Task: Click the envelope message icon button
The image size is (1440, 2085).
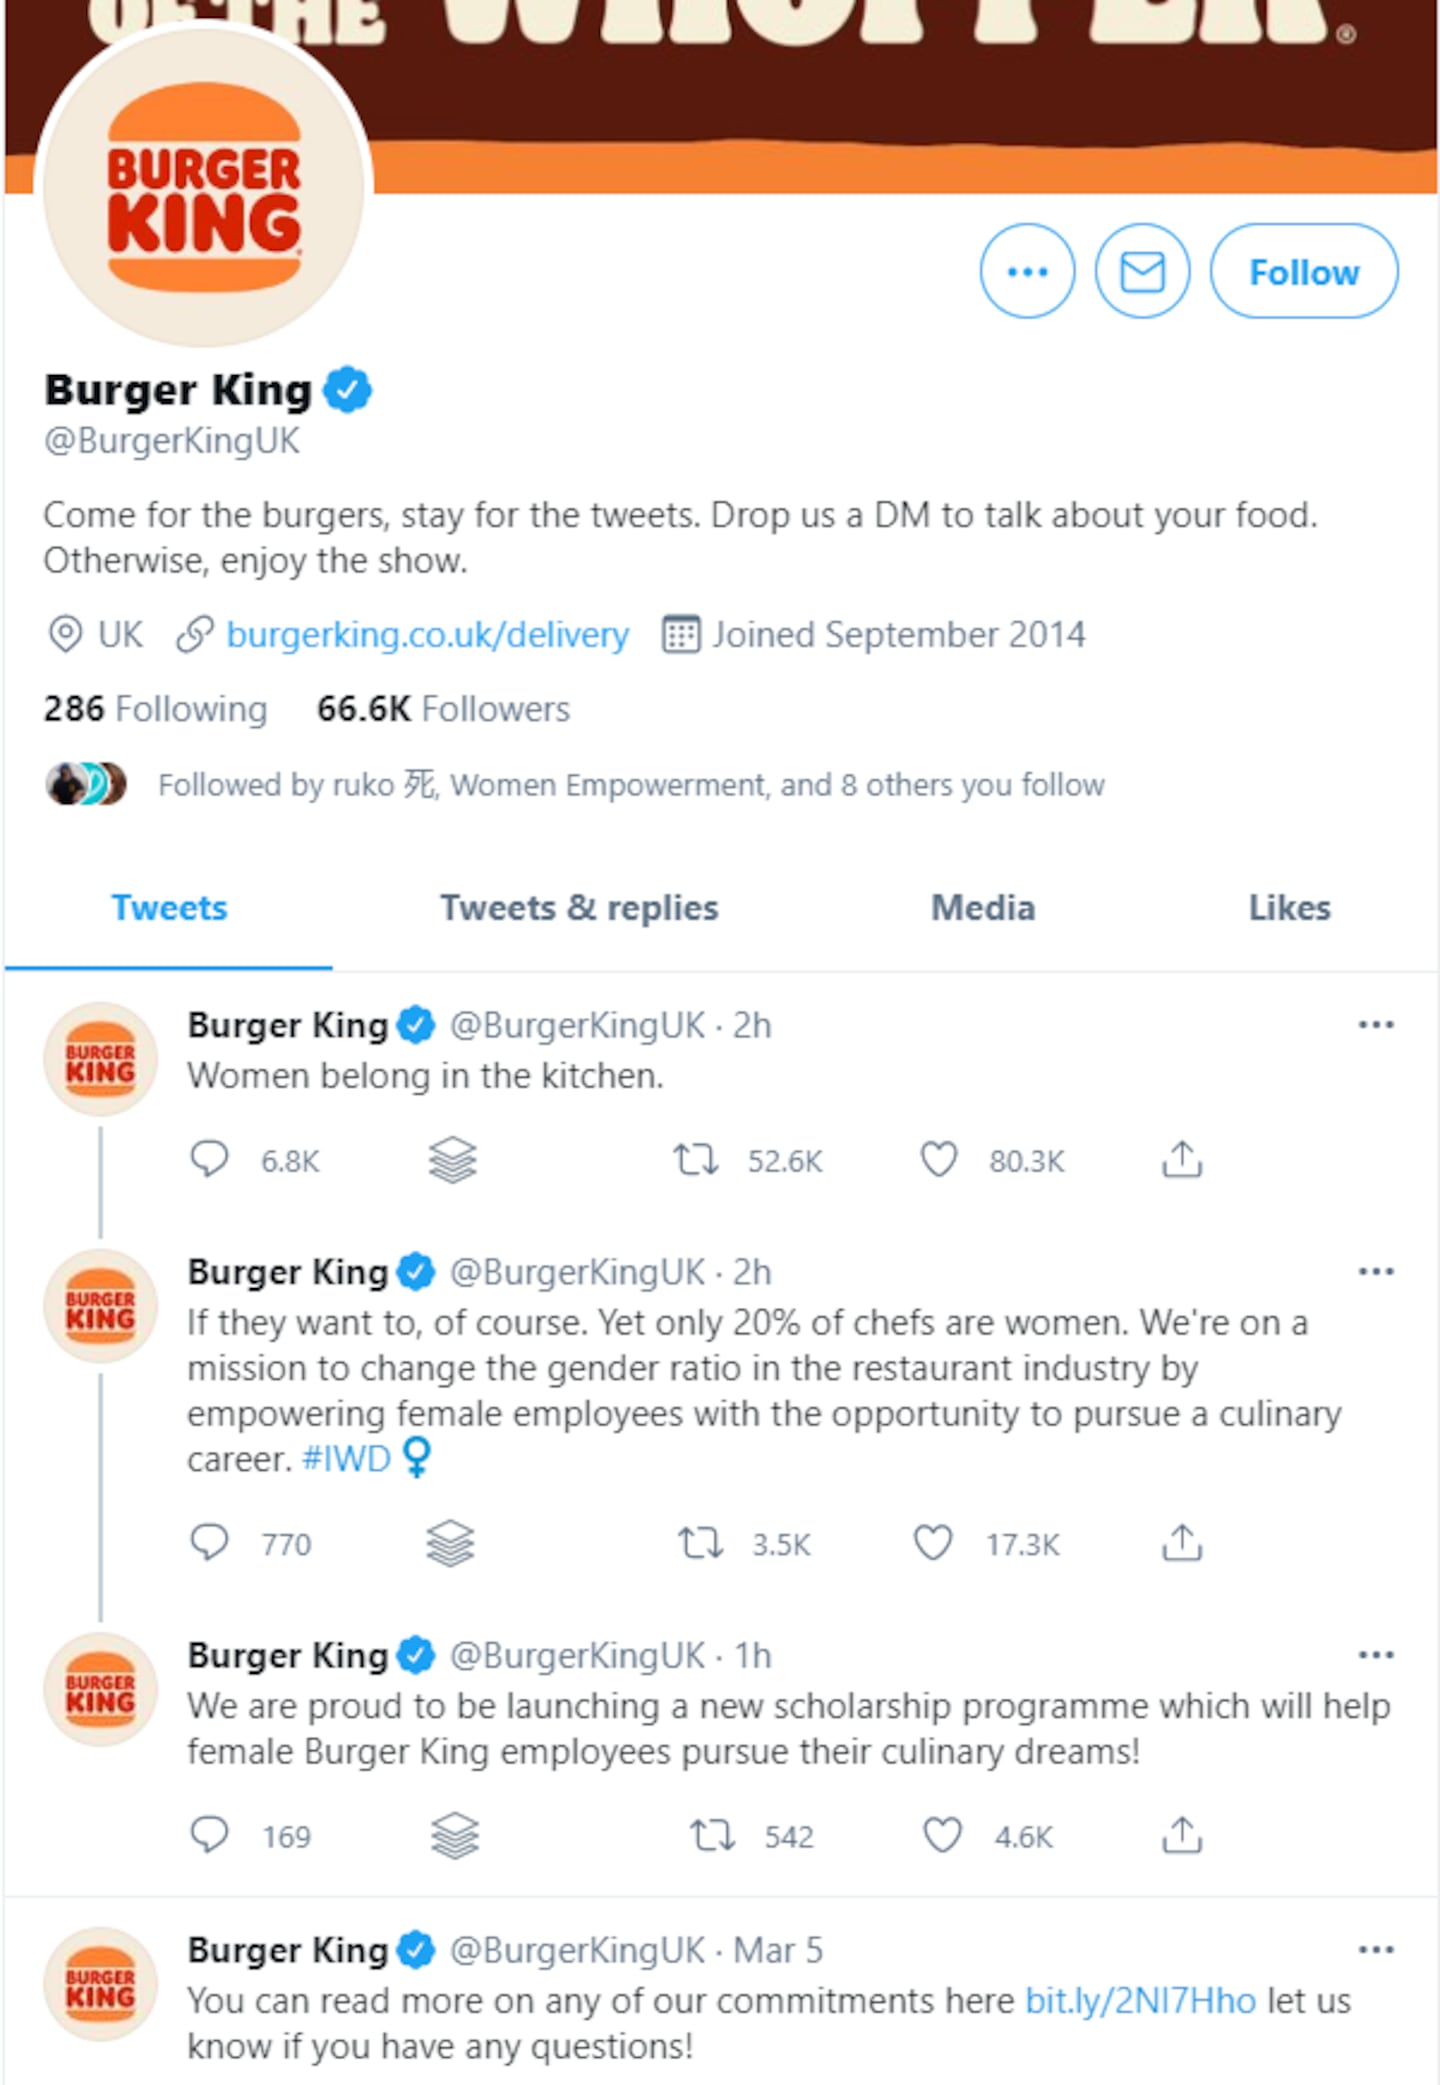Action: [x=1142, y=271]
